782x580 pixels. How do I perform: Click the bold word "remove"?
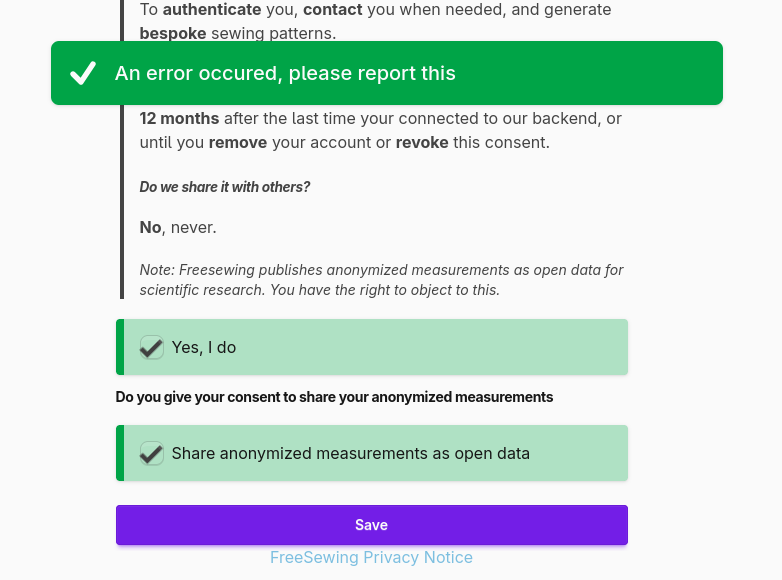(238, 142)
